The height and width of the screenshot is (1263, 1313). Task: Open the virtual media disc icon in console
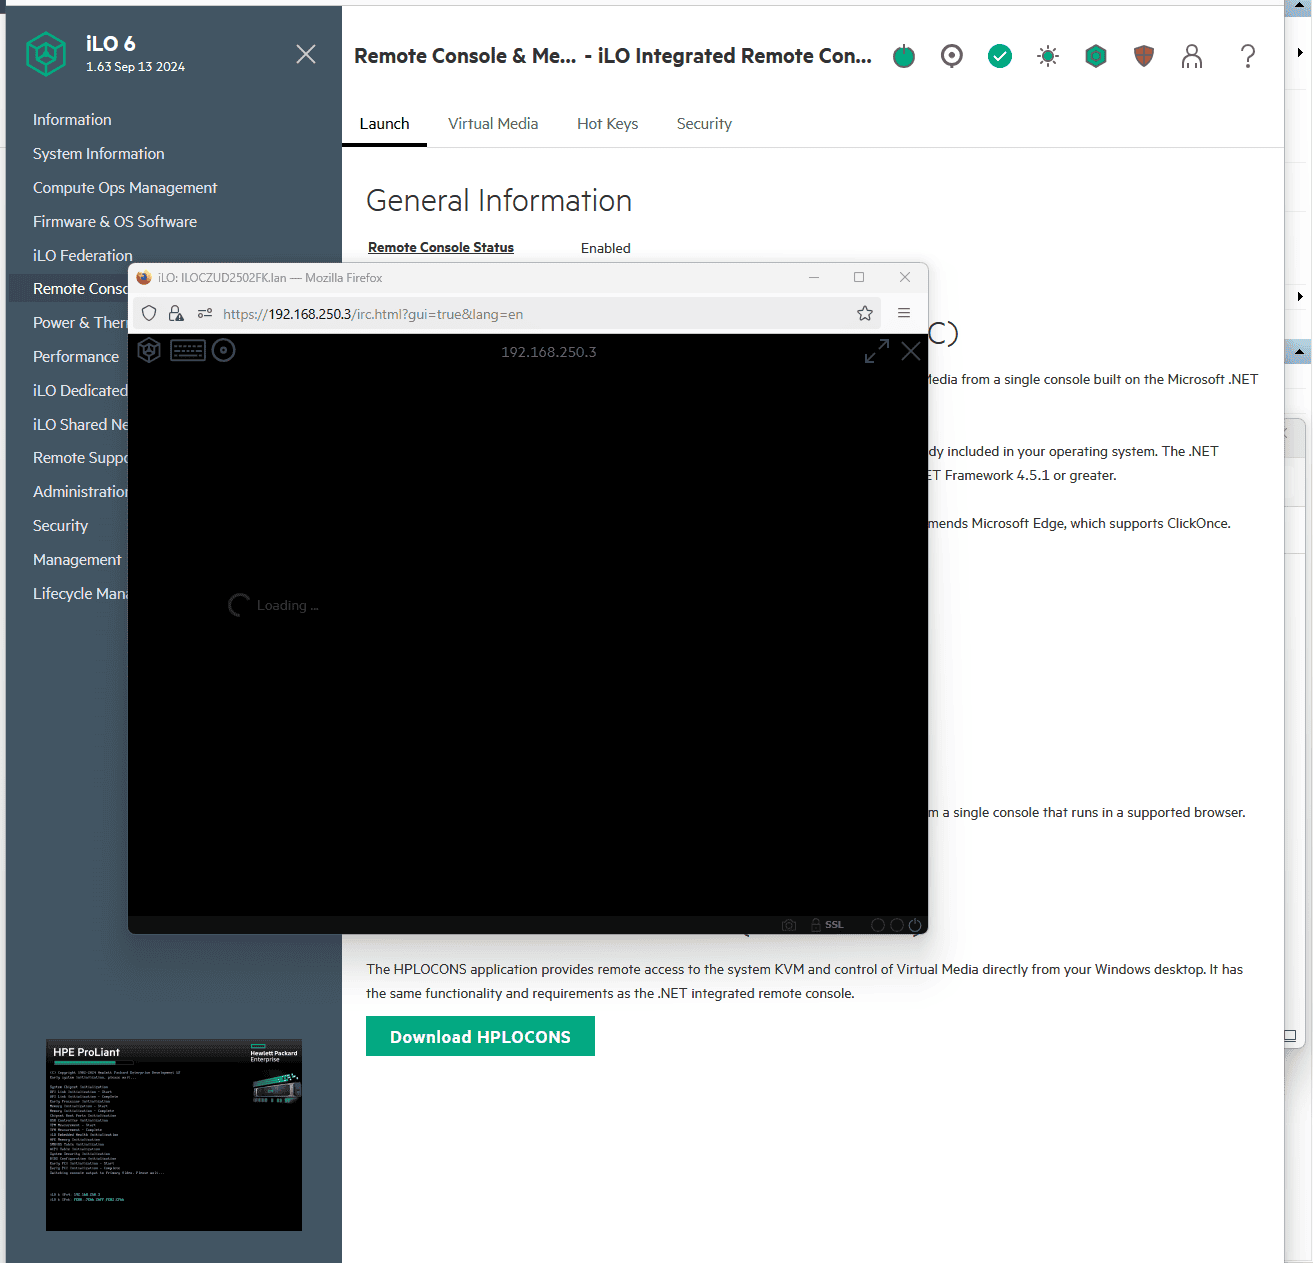coord(224,350)
